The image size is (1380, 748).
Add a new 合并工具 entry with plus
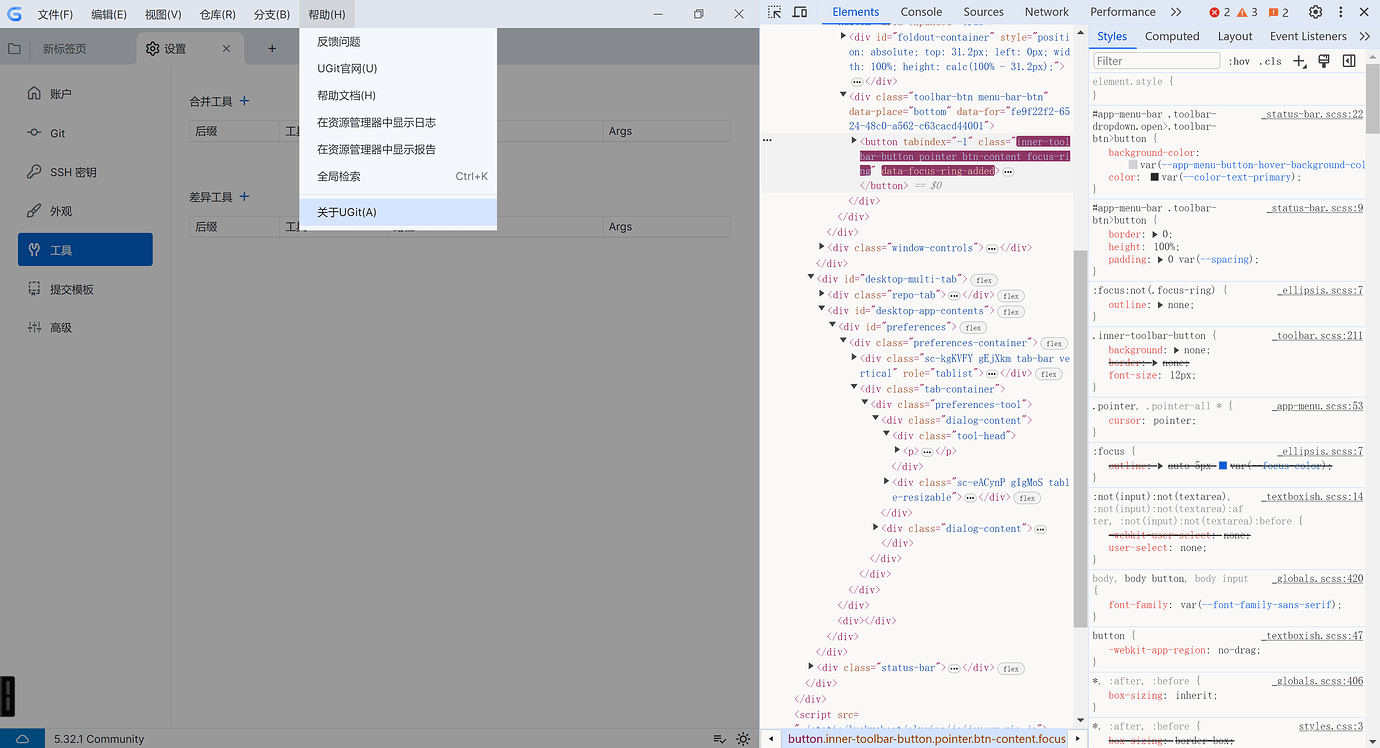(245, 101)
